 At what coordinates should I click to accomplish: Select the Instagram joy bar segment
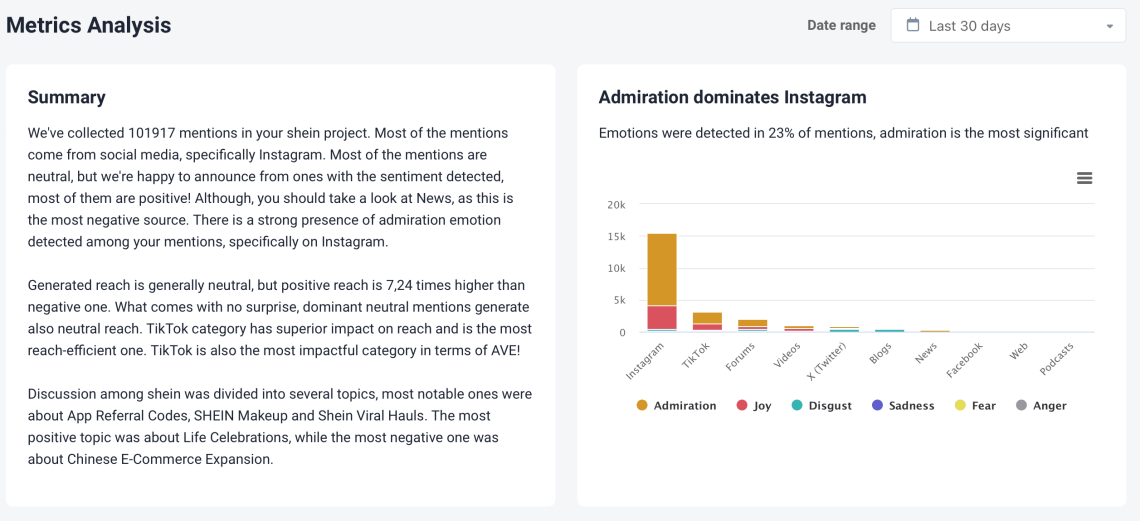point(662,318)
